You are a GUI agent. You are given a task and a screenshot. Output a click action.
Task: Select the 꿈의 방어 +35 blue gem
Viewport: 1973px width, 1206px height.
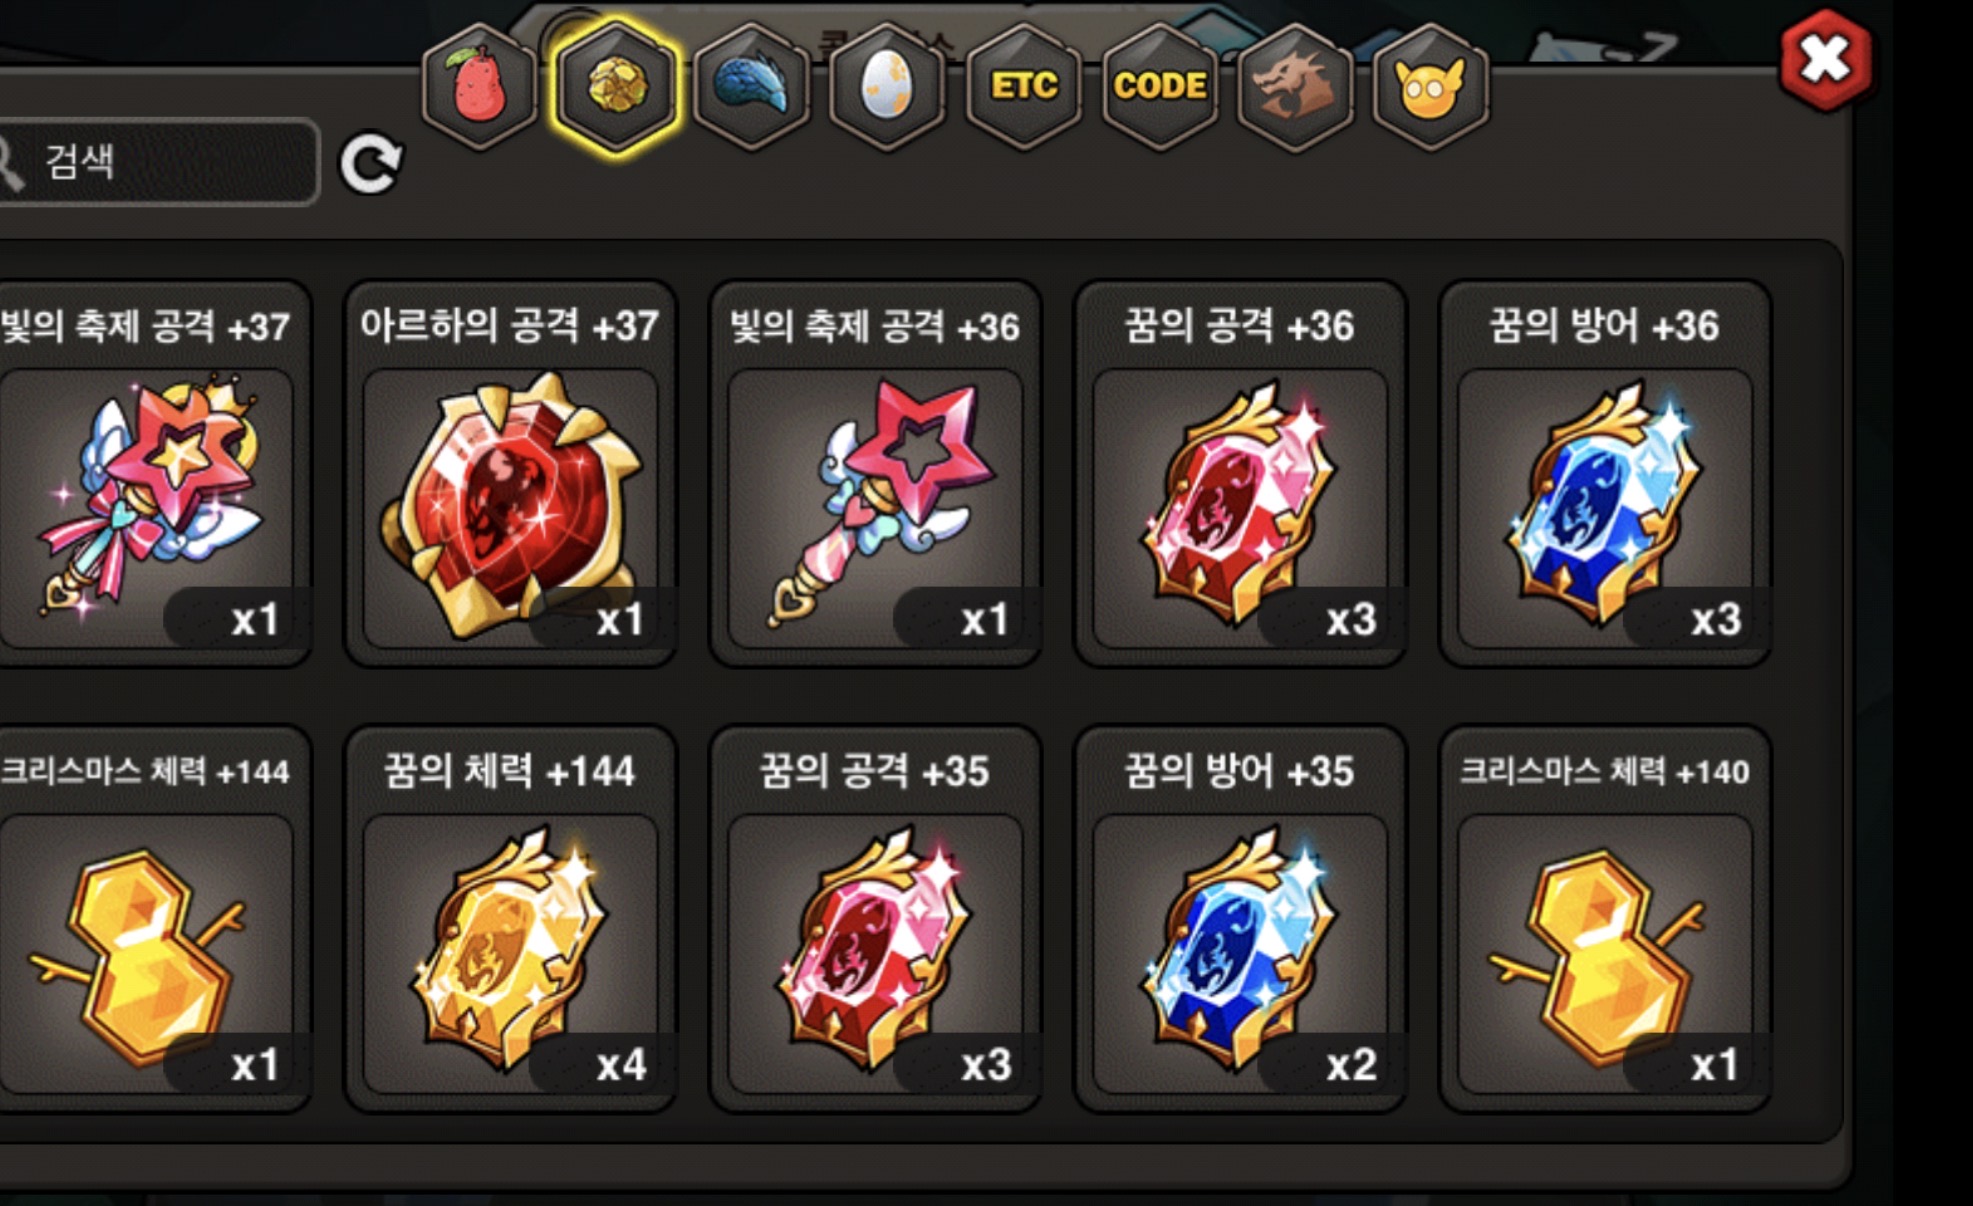pyautogui.click(x=1240, y=919)
